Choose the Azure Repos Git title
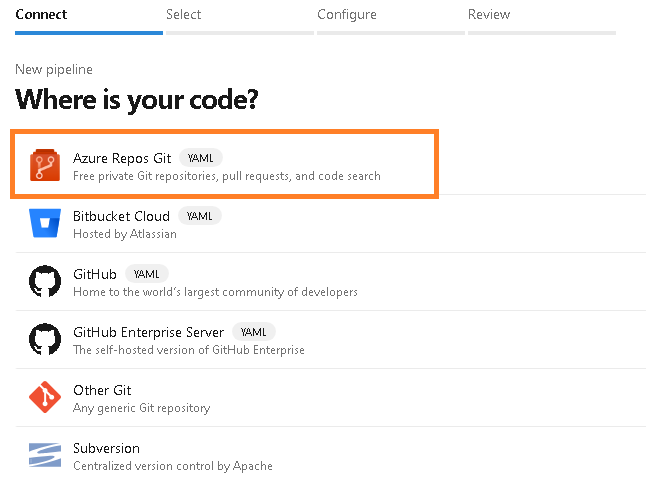 point(122,158)
